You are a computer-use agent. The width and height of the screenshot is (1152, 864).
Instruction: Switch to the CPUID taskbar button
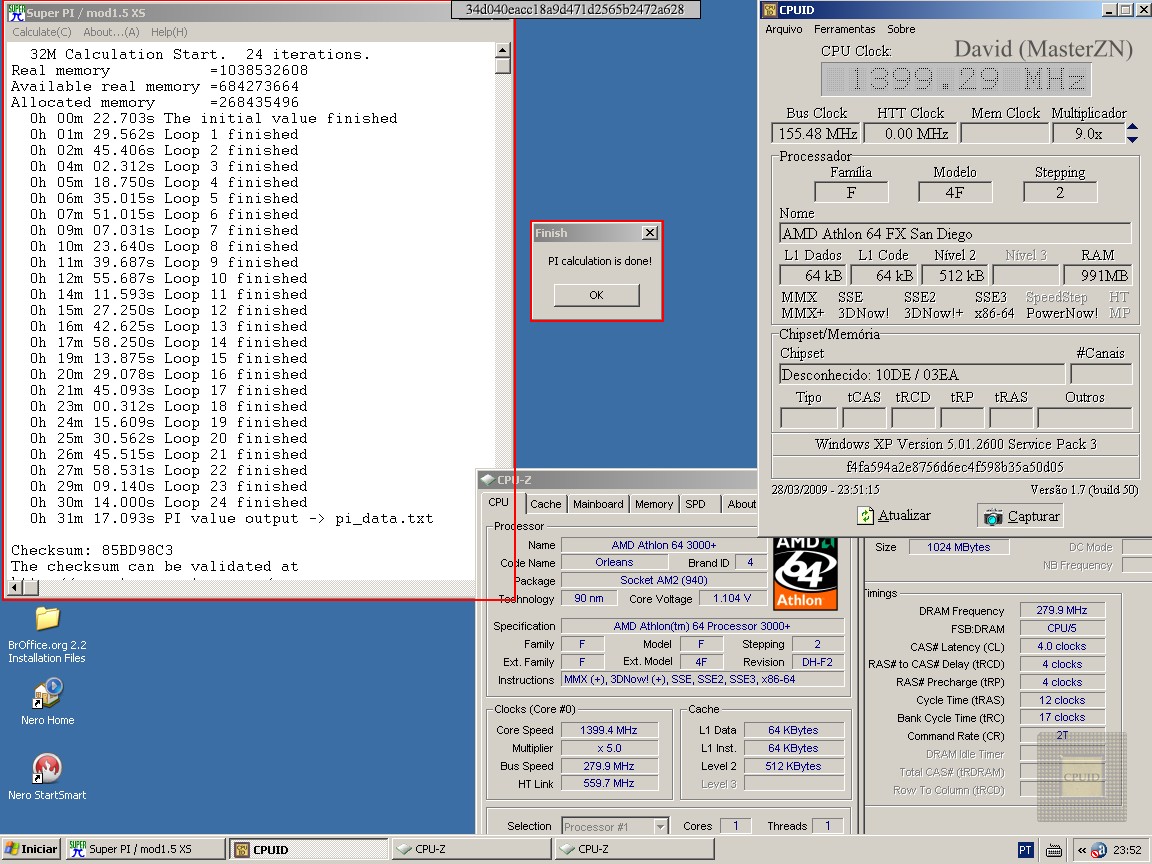coord(308,849)
